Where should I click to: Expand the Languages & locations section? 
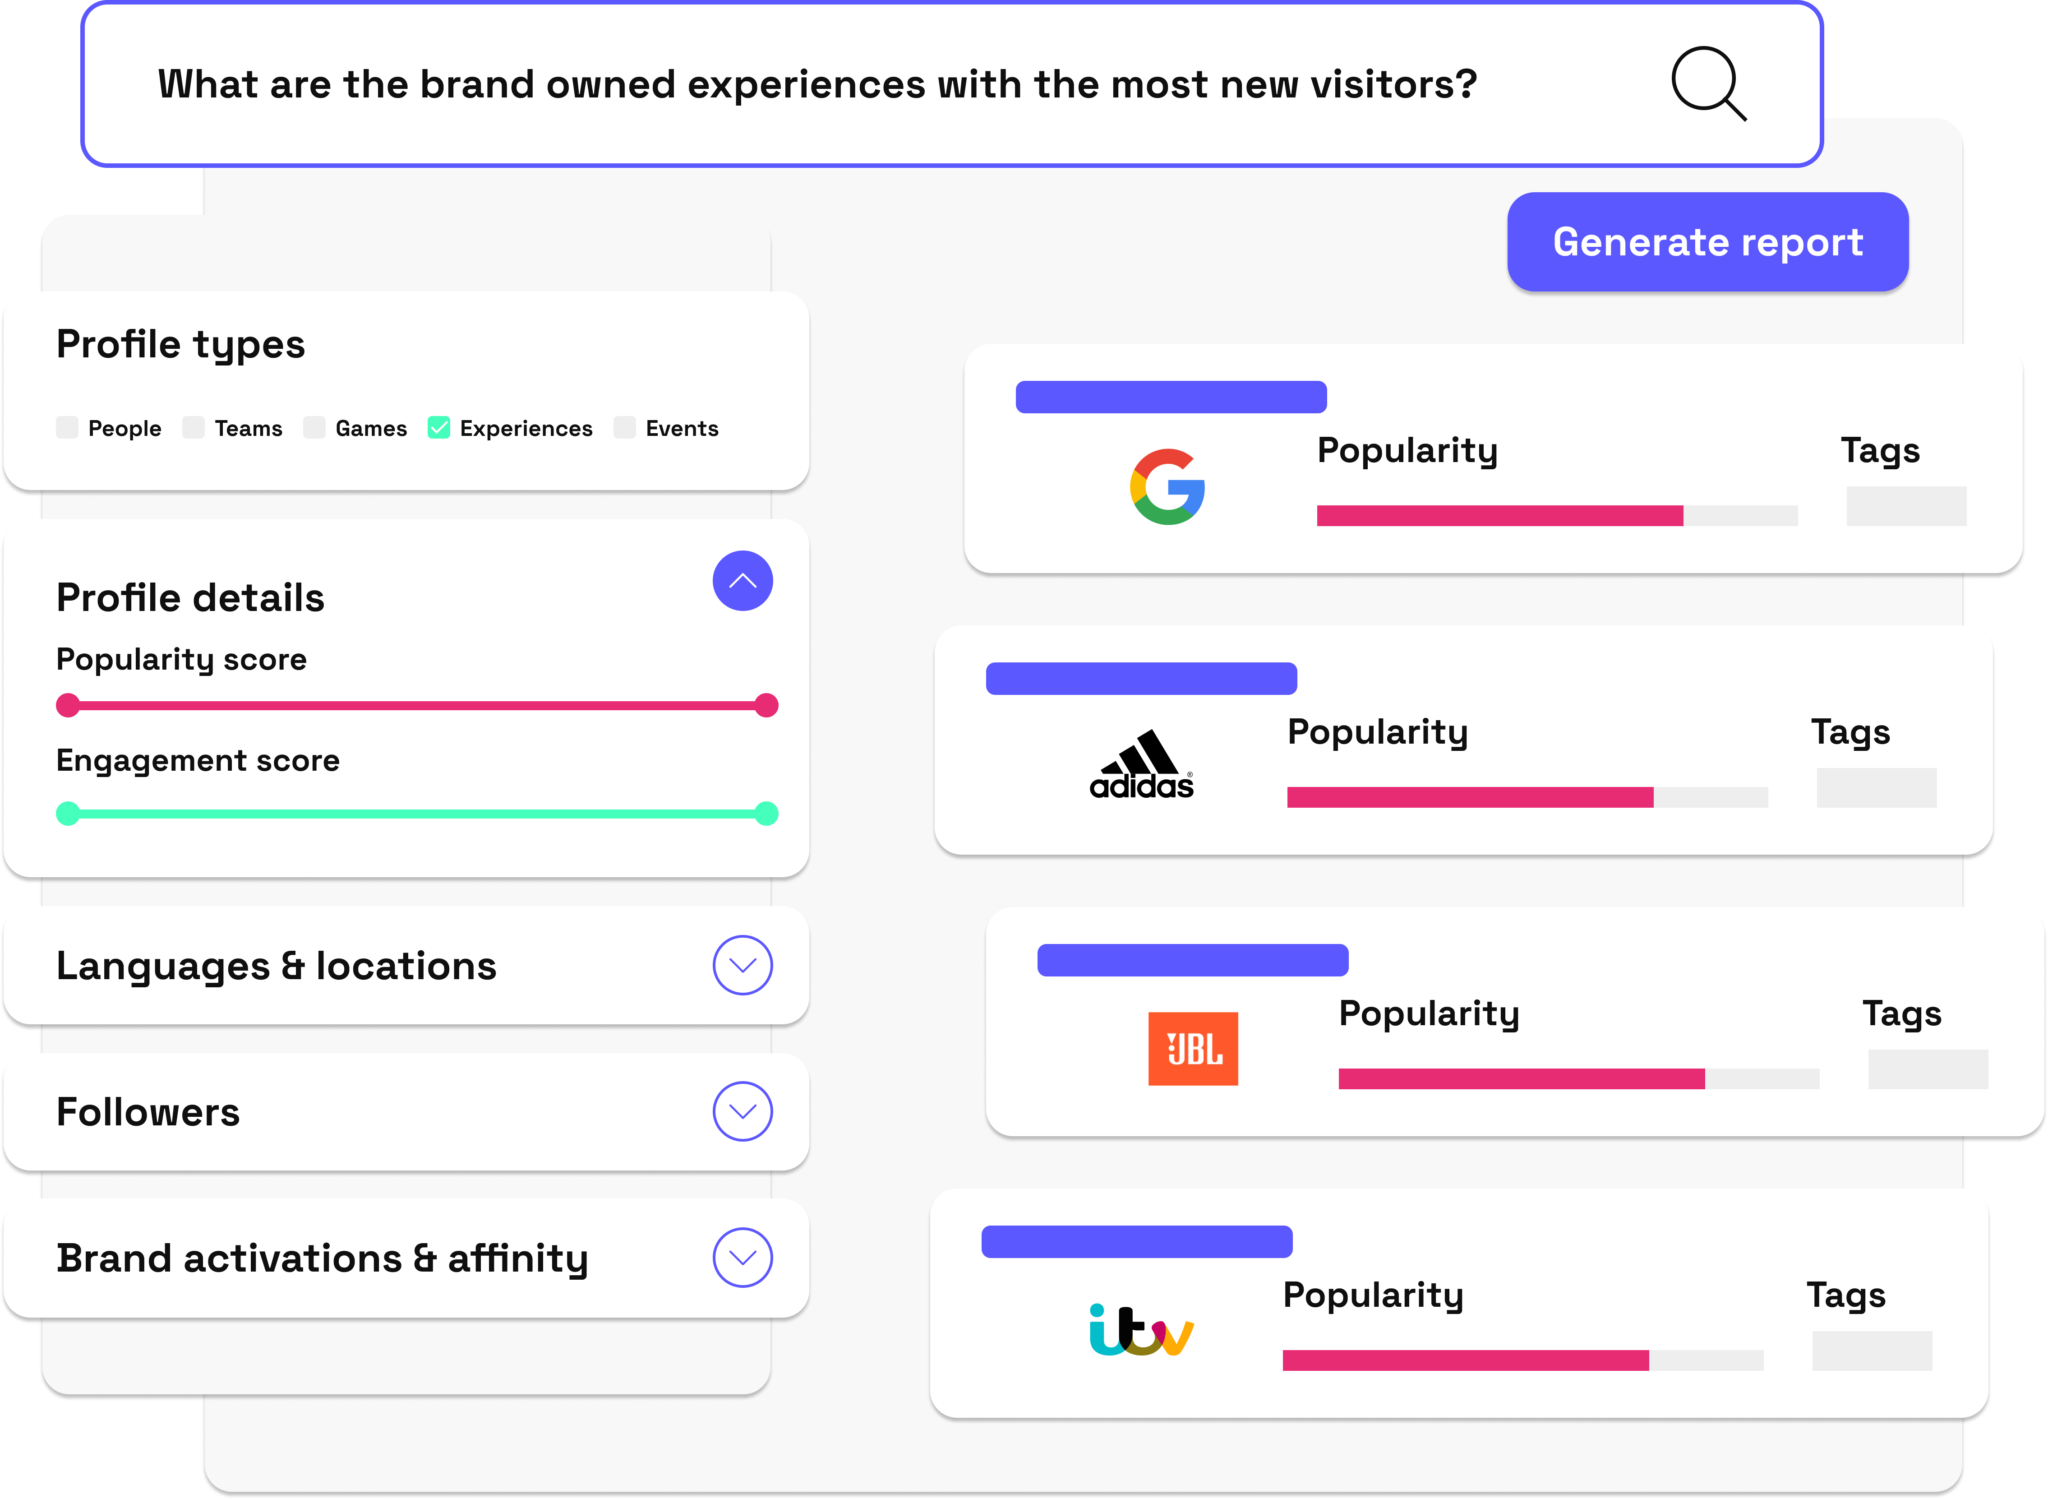point(742,965)
